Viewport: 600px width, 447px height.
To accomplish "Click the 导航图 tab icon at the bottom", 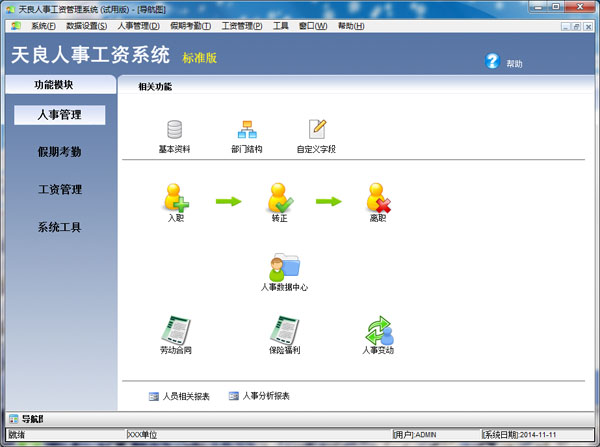I will coord(13,419).
